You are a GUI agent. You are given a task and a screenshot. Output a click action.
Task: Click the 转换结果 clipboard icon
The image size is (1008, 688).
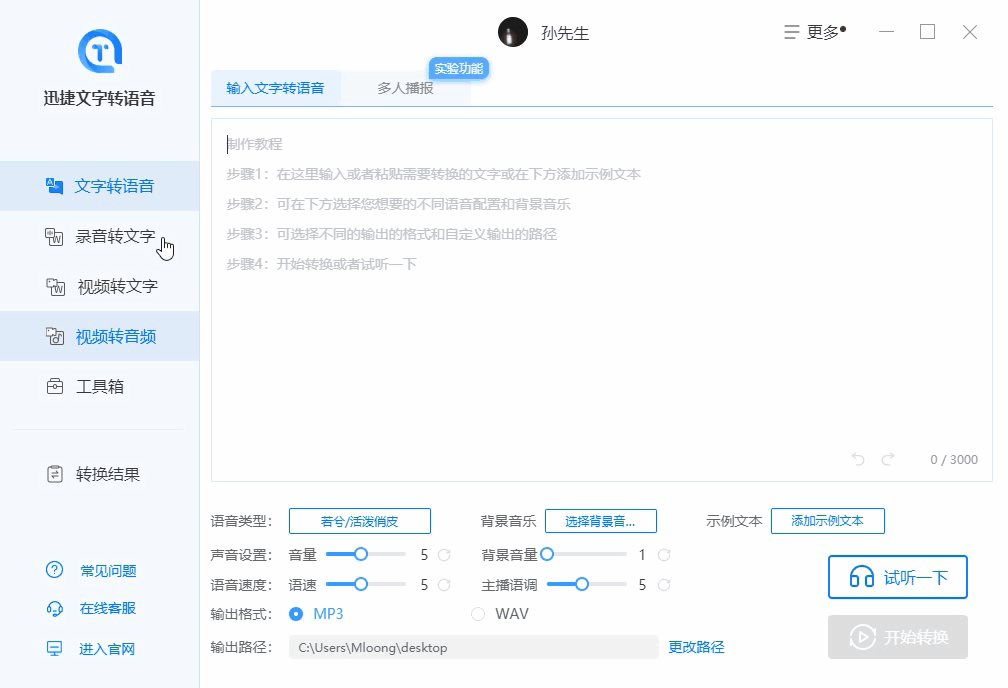pyautogui.click(x=55, y=475)
